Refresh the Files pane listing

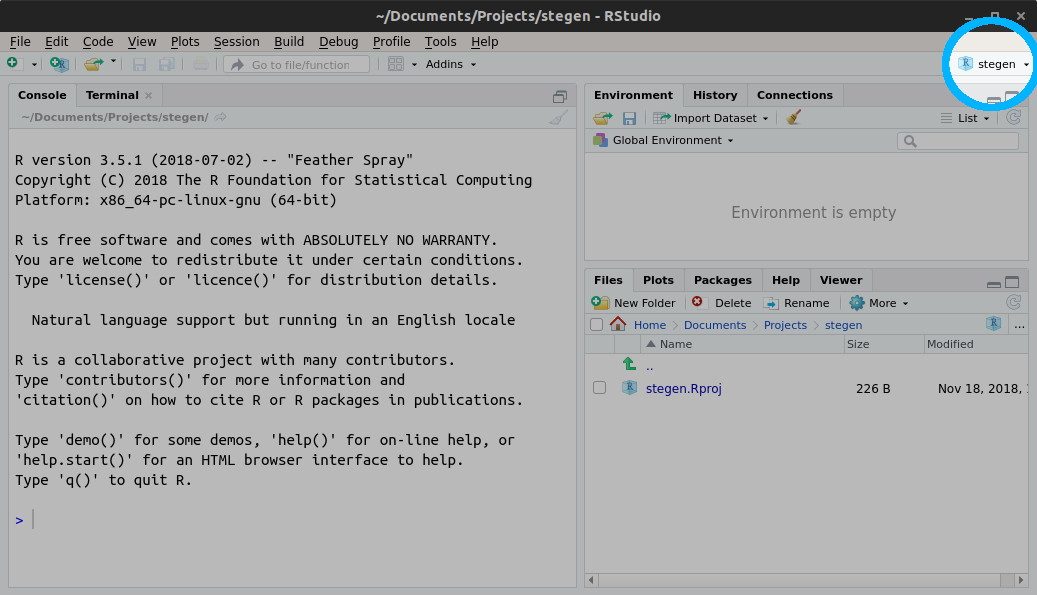(x=1013, y=303)
